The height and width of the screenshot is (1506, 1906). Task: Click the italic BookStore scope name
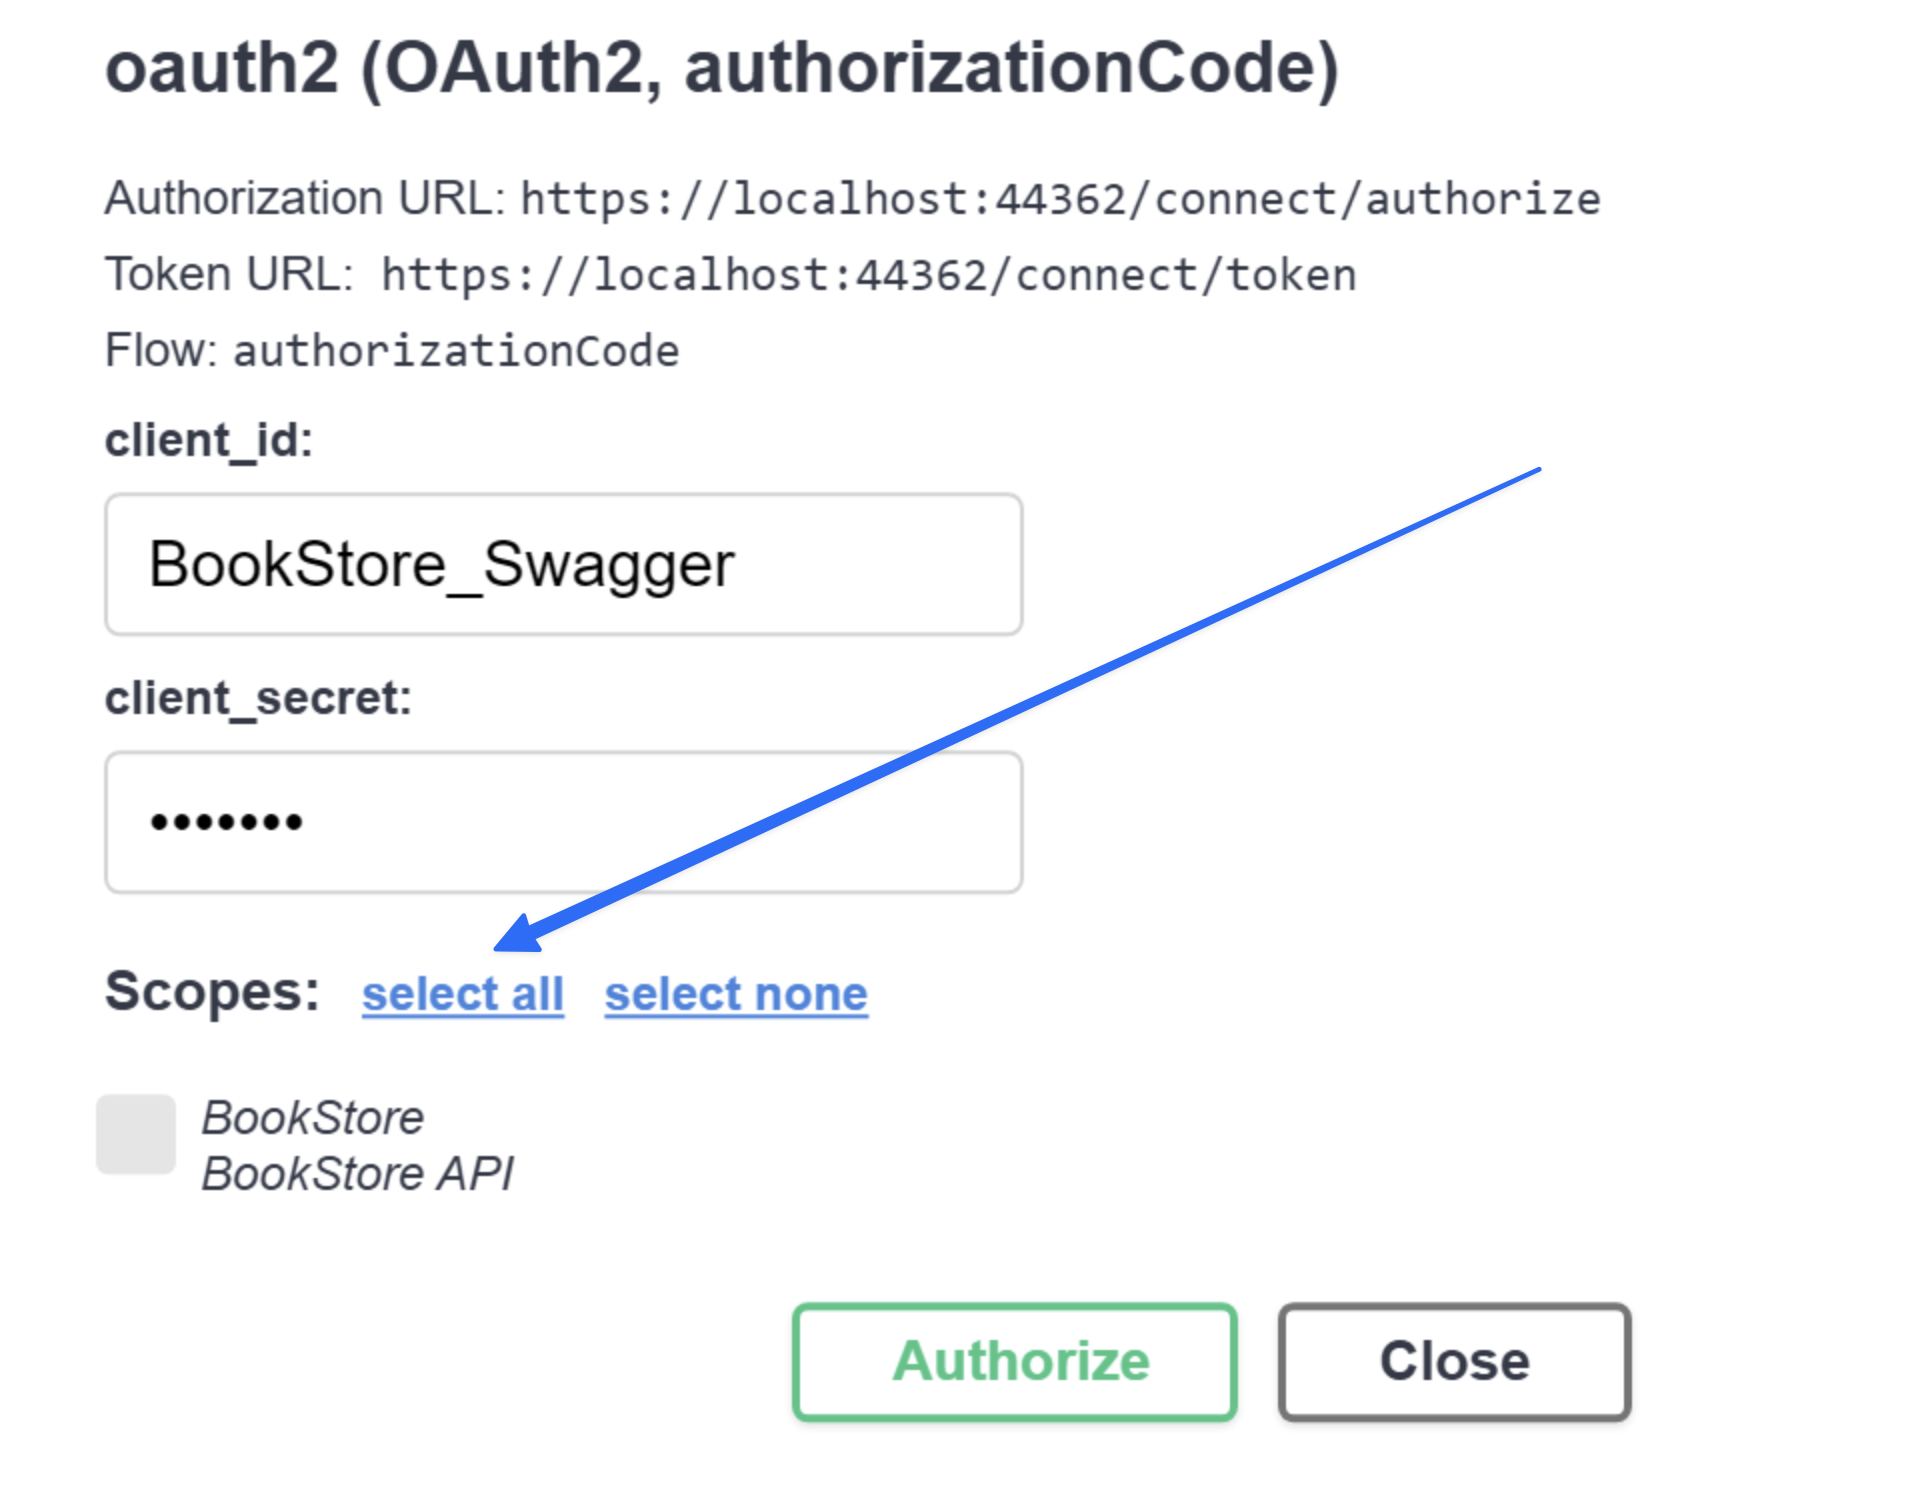click(x=313, y=1117)
